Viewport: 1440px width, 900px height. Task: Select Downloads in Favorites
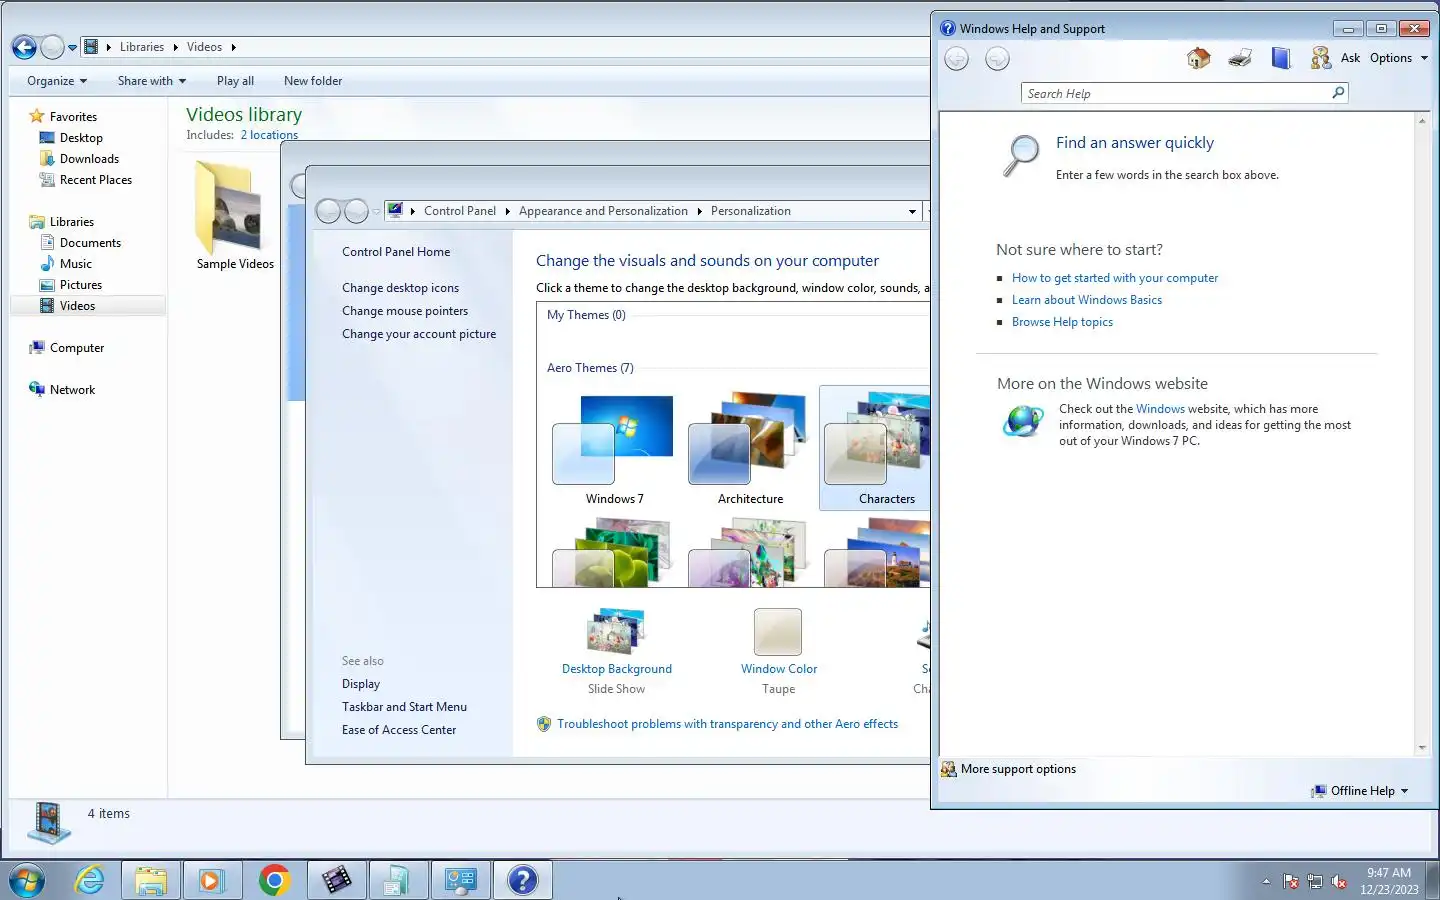[x=89, y=159]
